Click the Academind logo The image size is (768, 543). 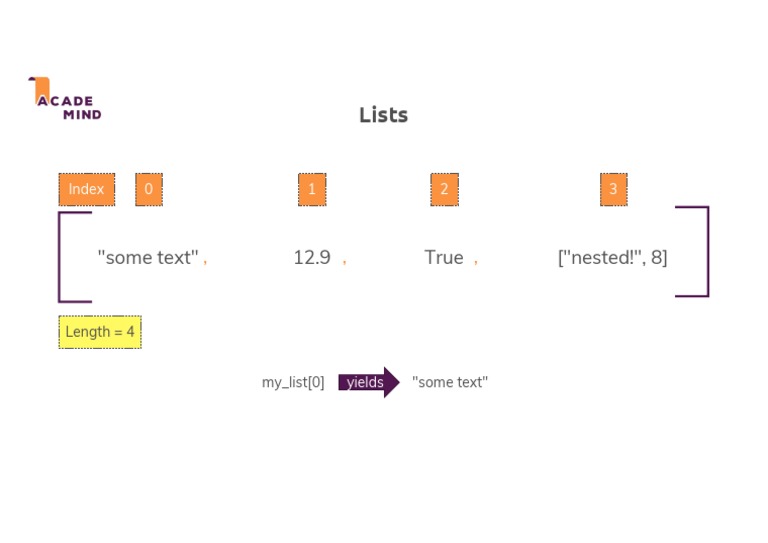[65, 98]
